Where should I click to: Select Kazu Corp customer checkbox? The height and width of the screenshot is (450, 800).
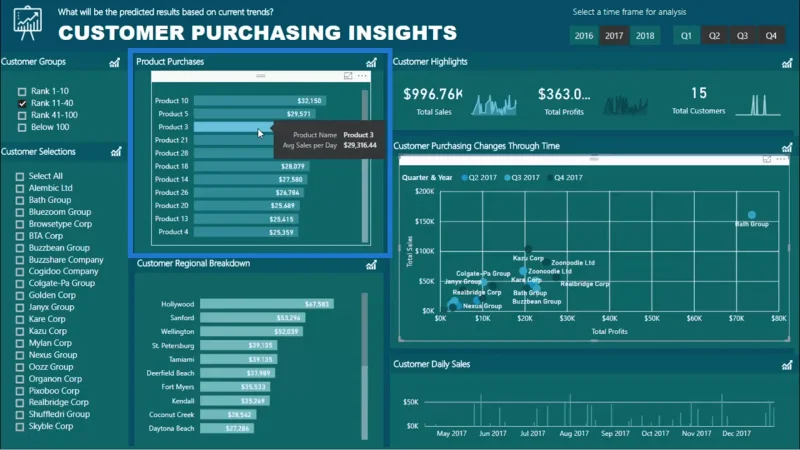[20, 331]
